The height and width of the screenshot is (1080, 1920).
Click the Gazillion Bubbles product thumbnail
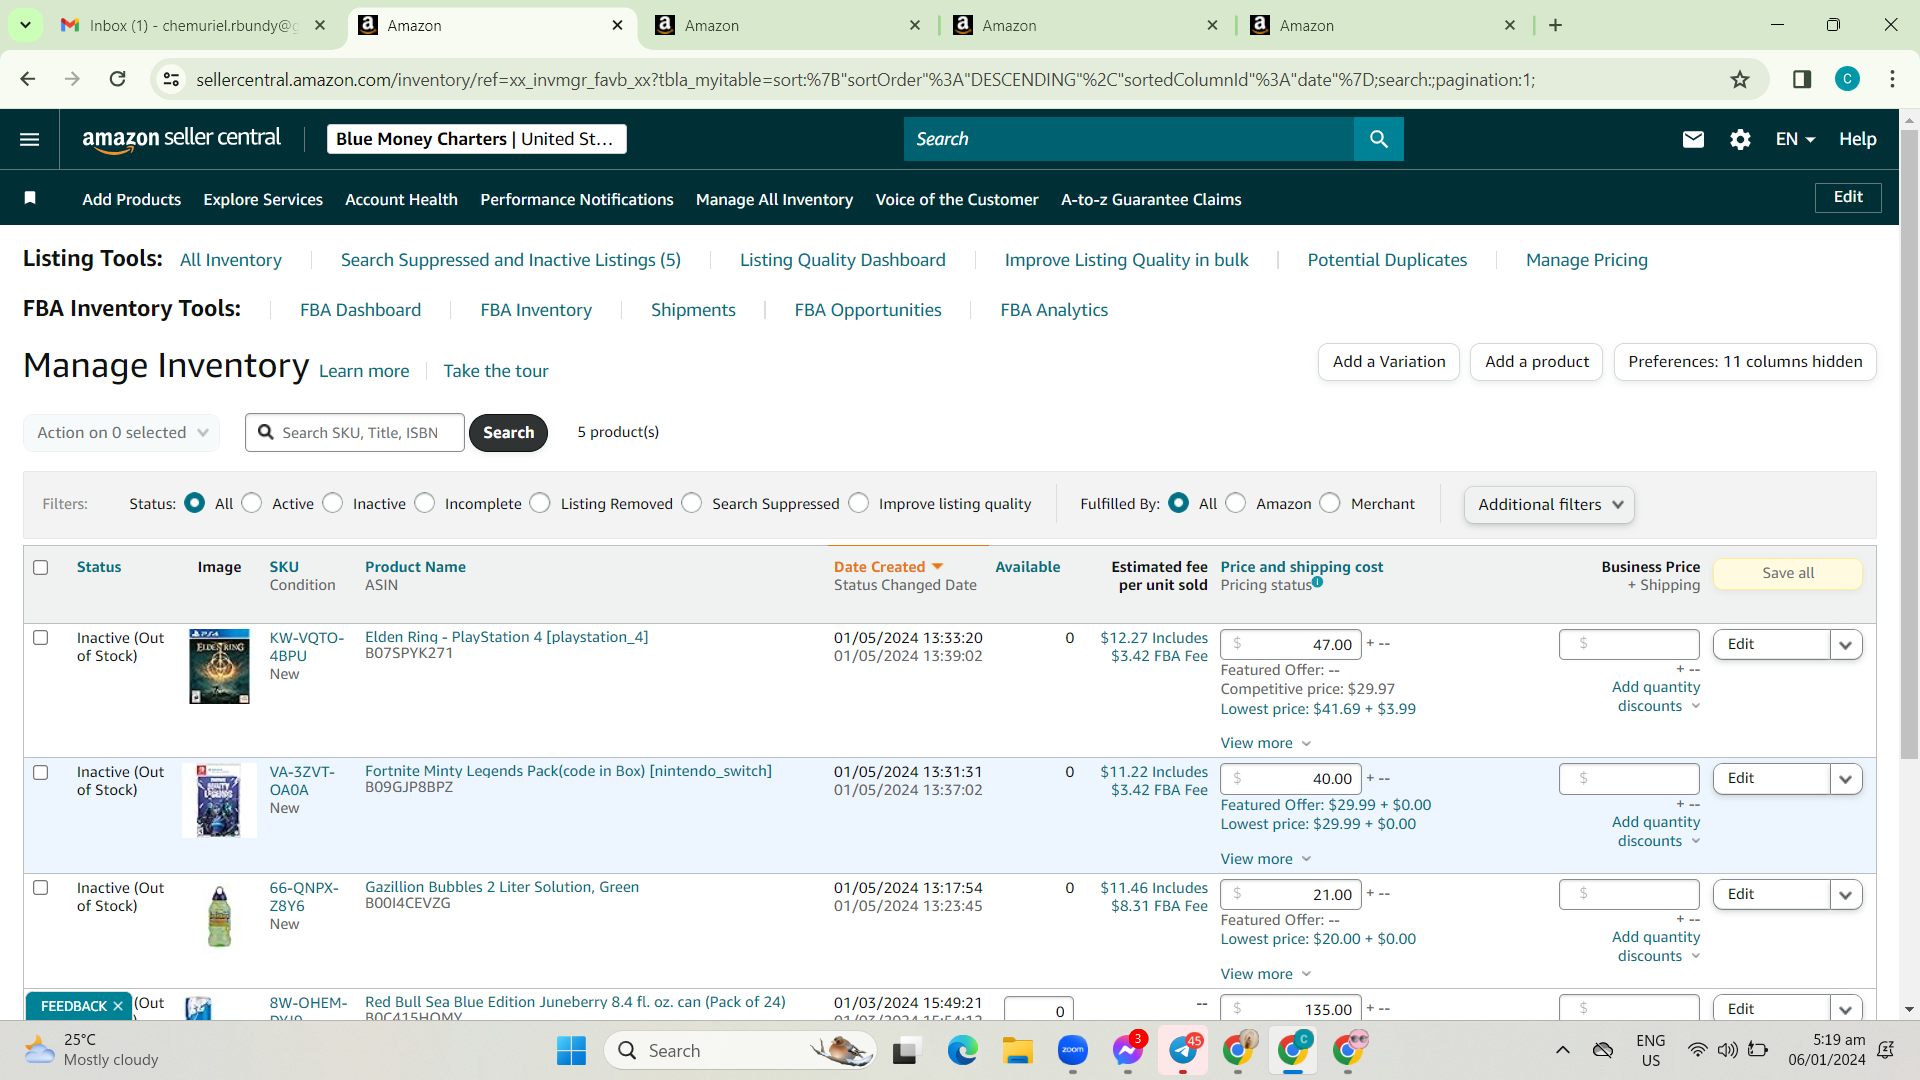click(219, 916)
